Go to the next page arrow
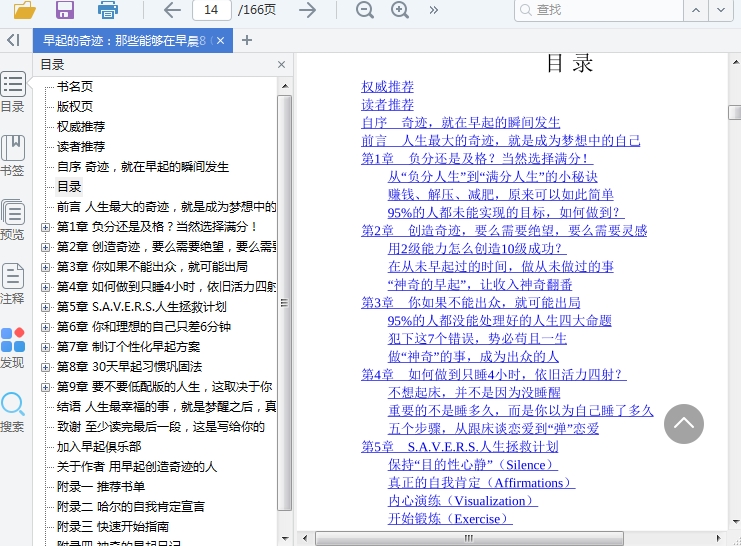 (x=308, y=9)
